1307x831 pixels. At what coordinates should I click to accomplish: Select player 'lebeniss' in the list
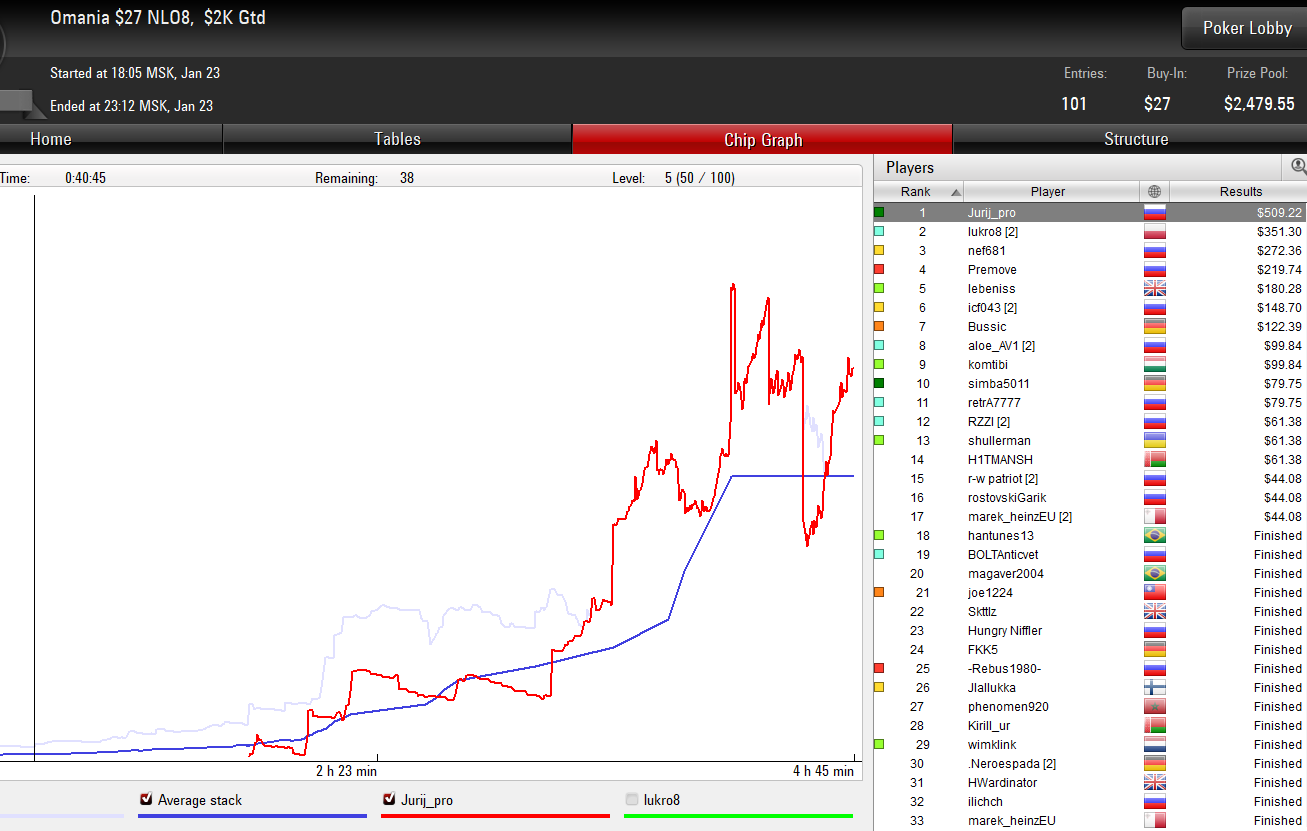coord(991,288)
